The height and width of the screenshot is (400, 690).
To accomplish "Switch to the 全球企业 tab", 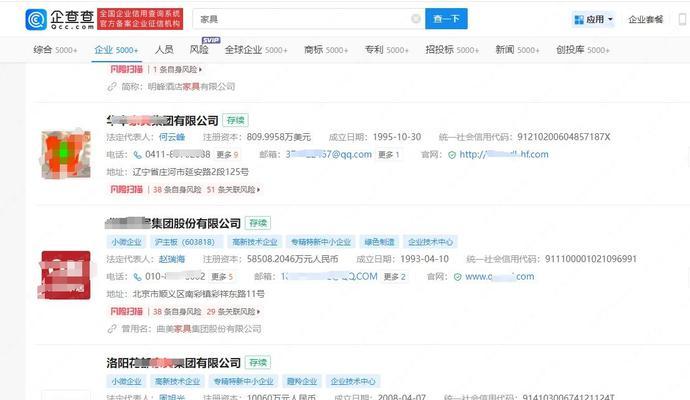I will [x=256, y=50].
